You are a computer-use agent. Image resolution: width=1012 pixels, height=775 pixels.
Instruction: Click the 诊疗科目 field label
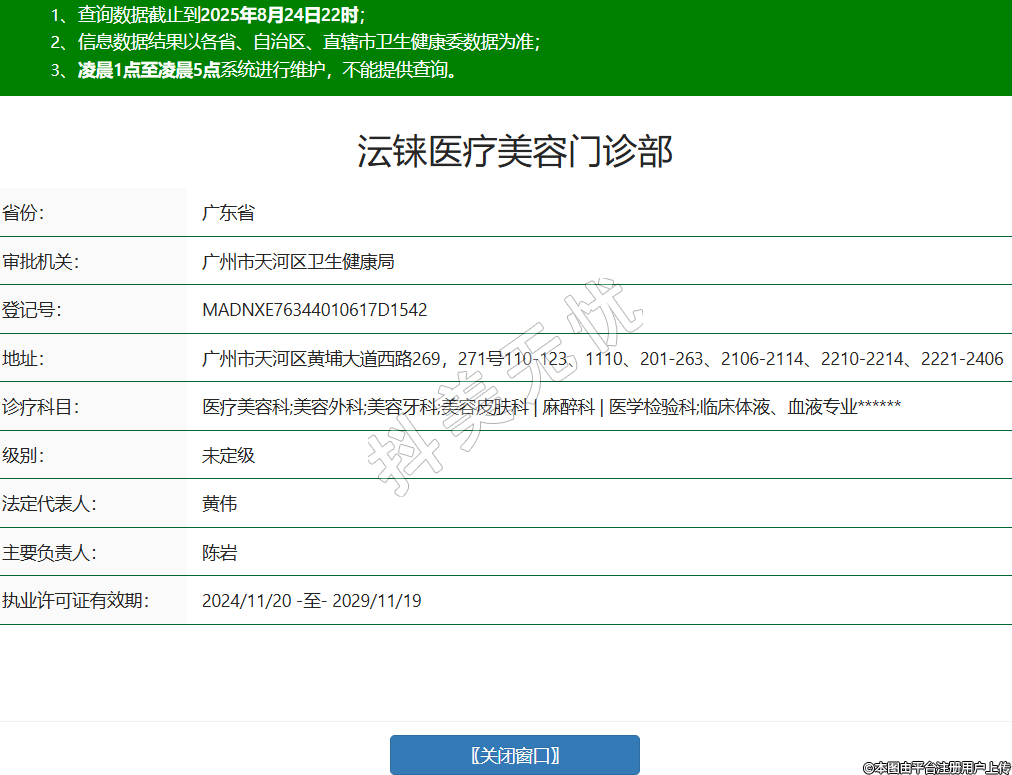coord(40,407)
